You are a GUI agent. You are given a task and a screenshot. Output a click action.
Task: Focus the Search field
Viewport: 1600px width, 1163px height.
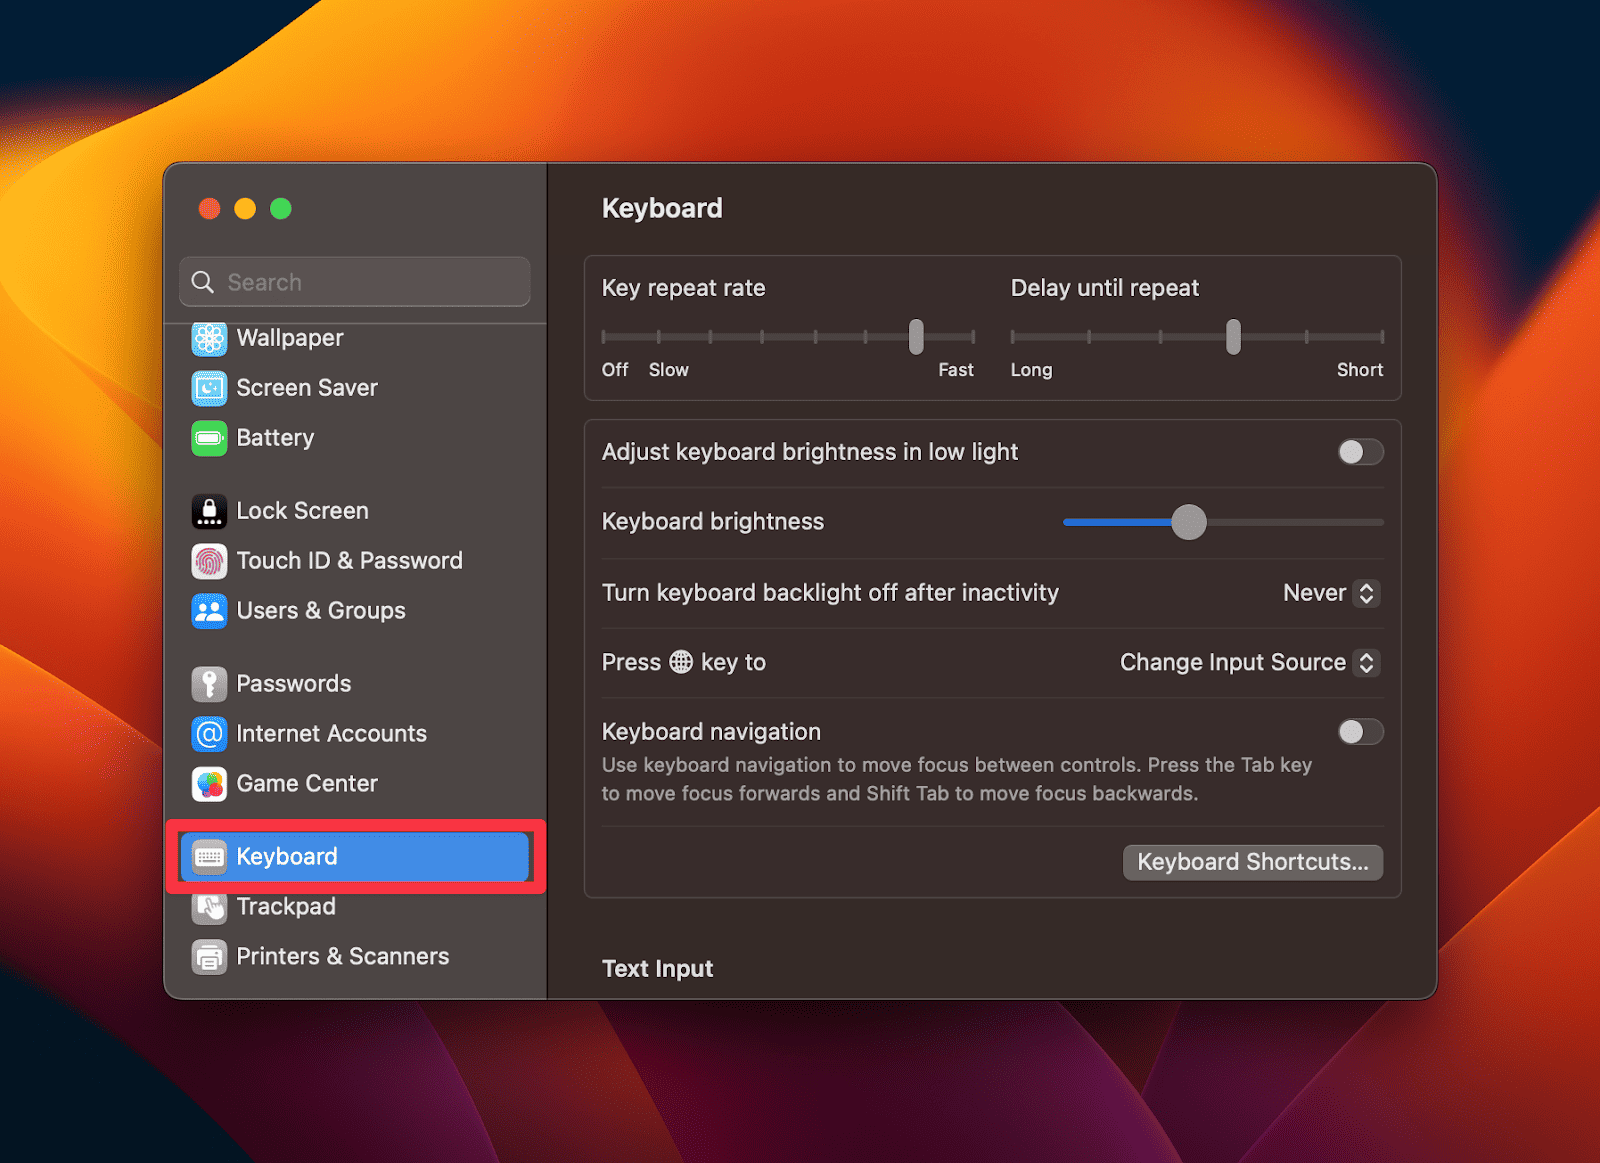(355, 282)
